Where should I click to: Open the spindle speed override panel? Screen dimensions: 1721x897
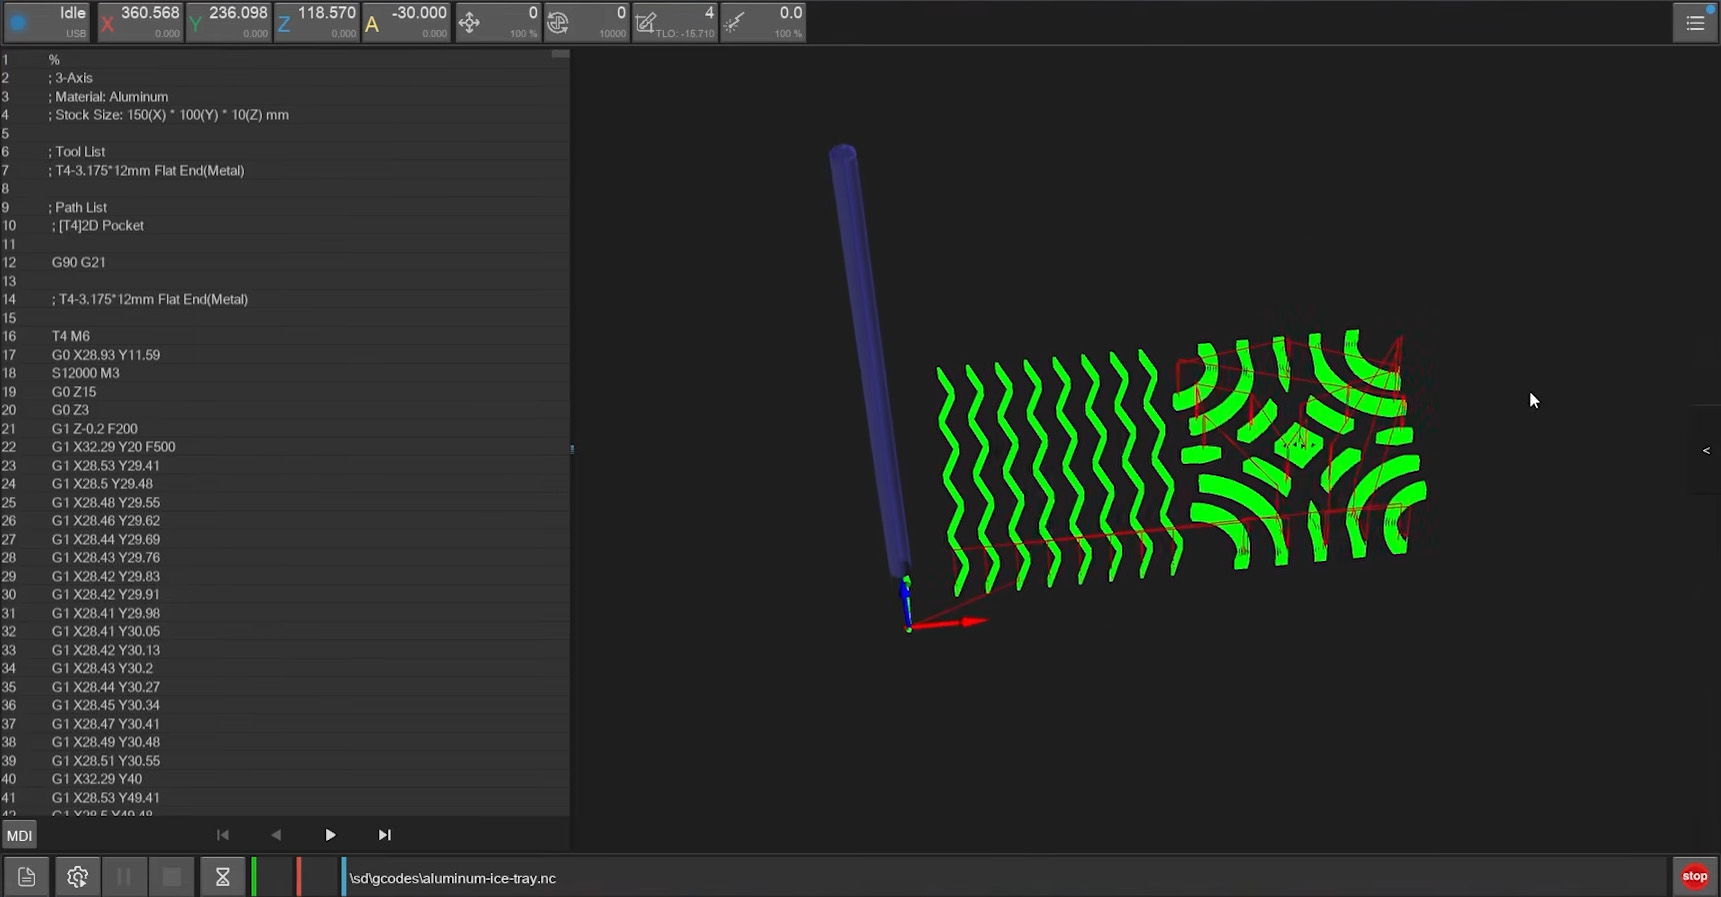[587, 22]
